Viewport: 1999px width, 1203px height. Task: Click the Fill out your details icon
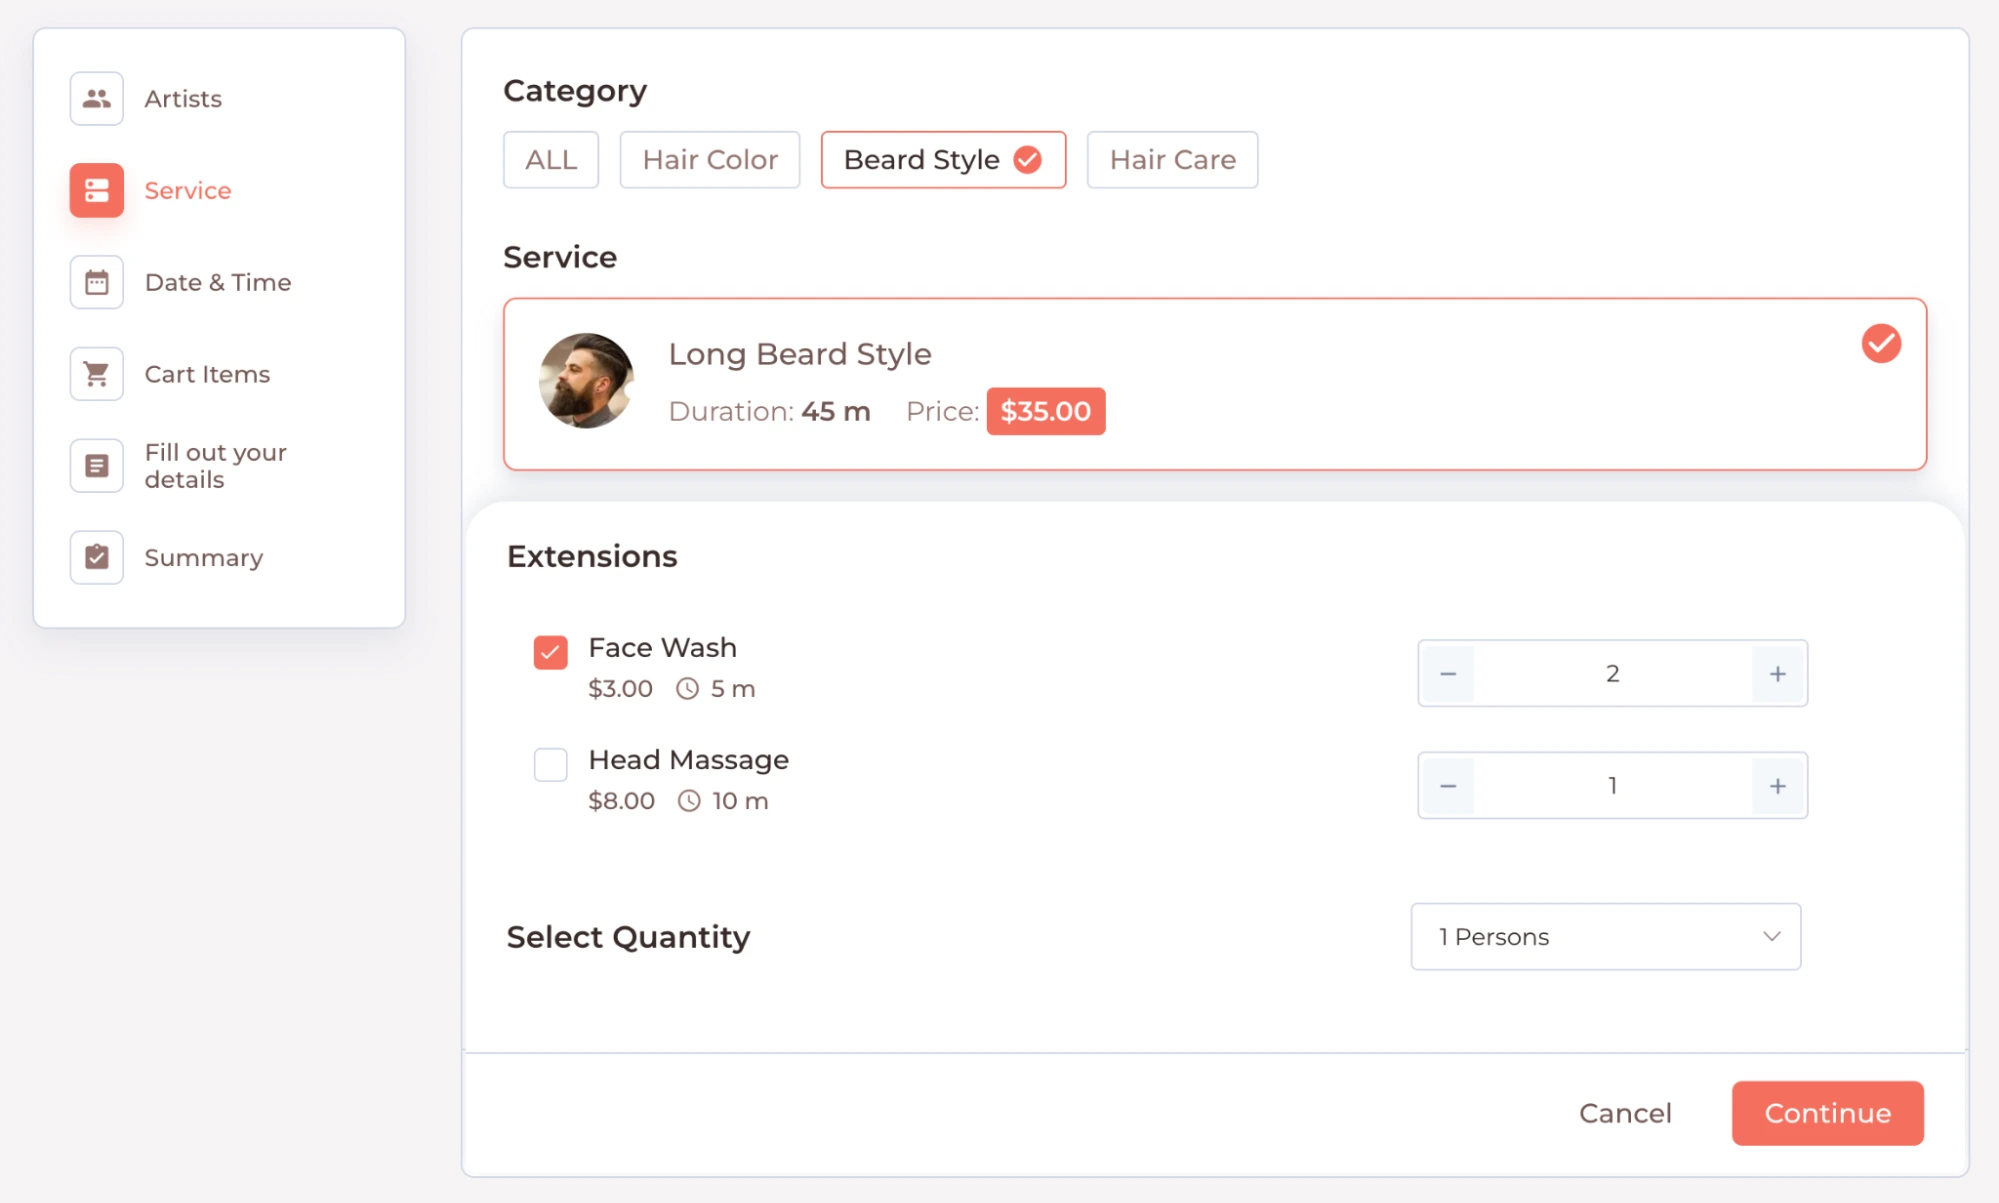tap(96, 465)
